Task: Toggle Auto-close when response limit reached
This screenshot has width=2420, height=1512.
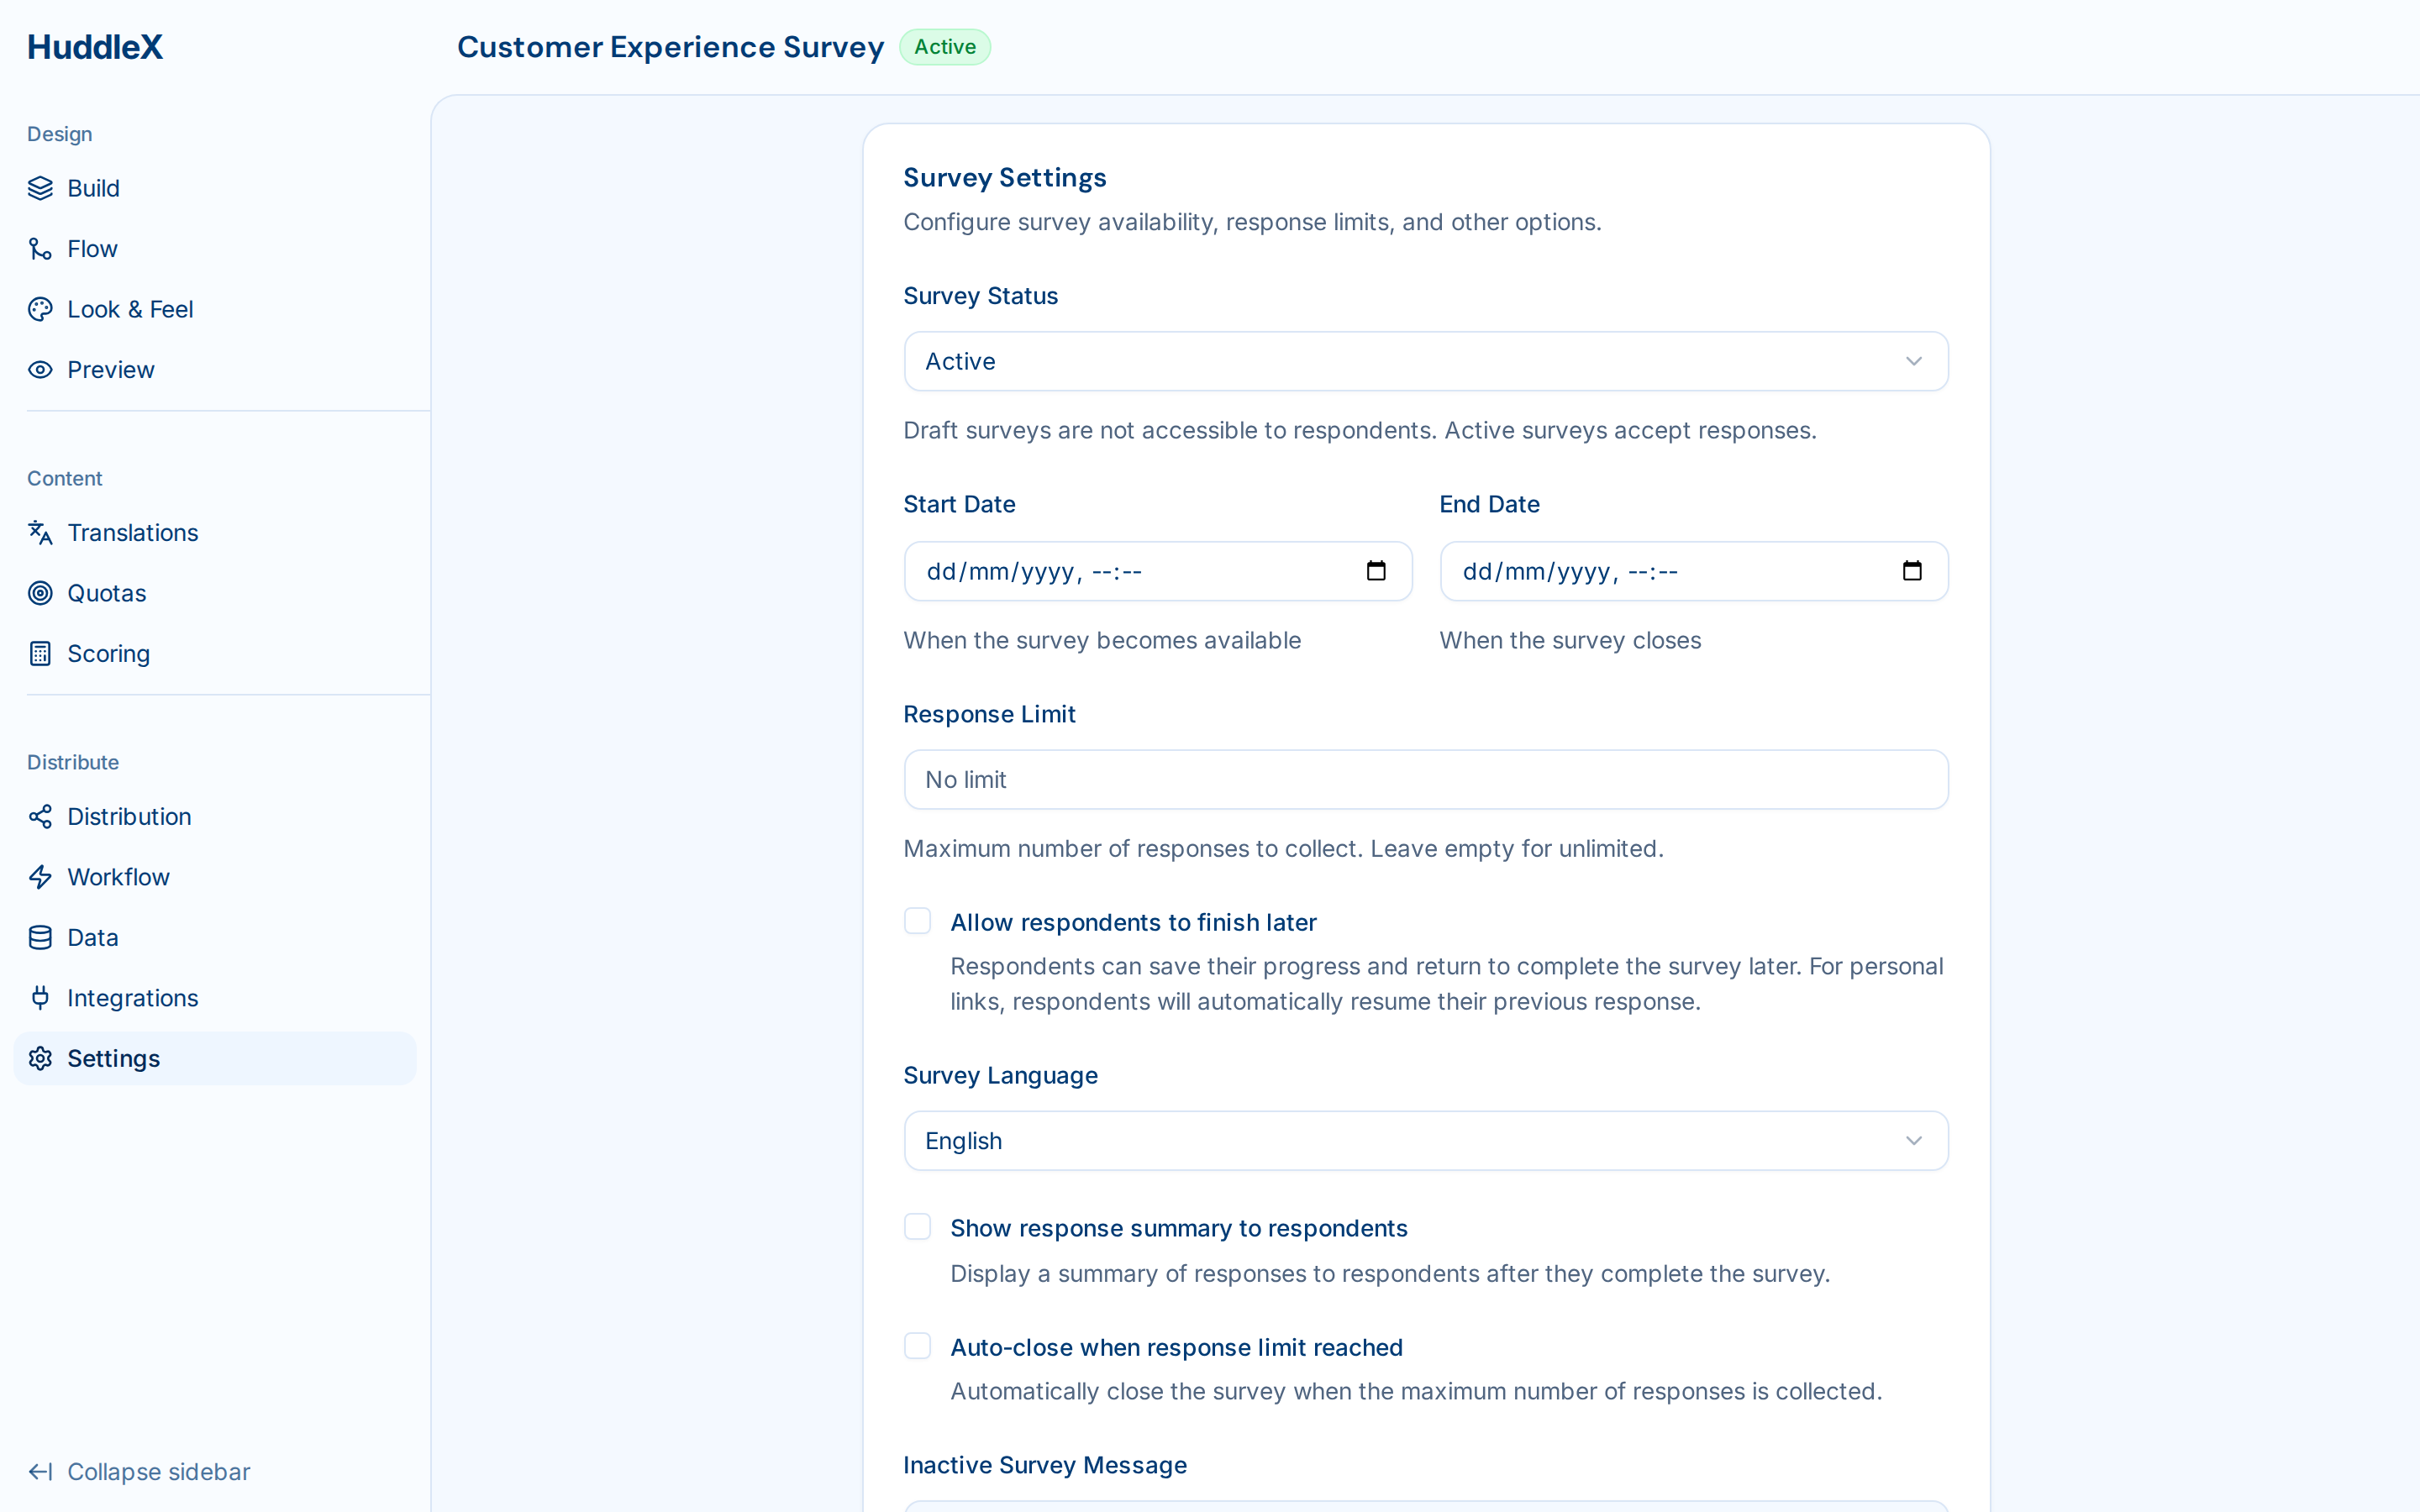Action: click(x=917, y=1346)
